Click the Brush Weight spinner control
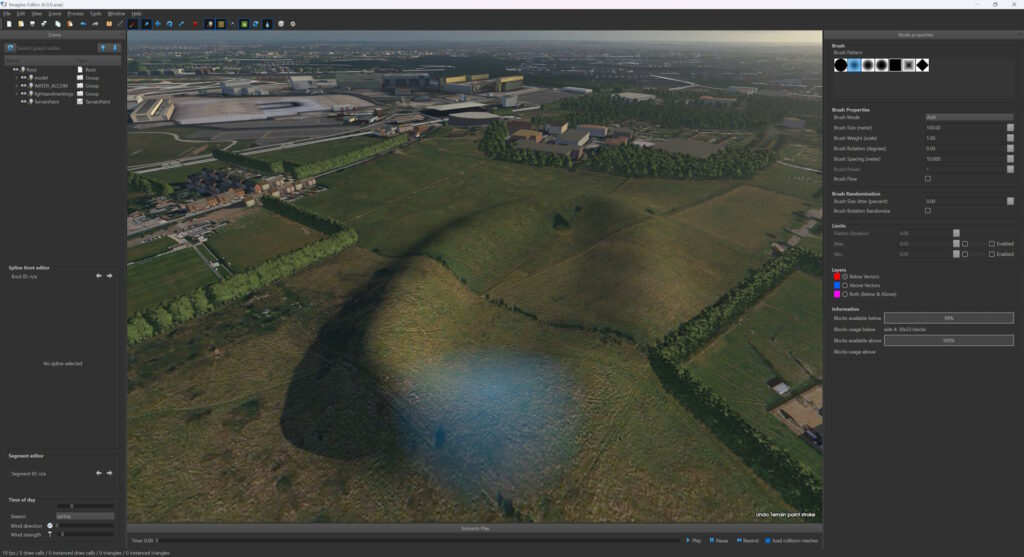The image size is (1024, 557). 1010,138
